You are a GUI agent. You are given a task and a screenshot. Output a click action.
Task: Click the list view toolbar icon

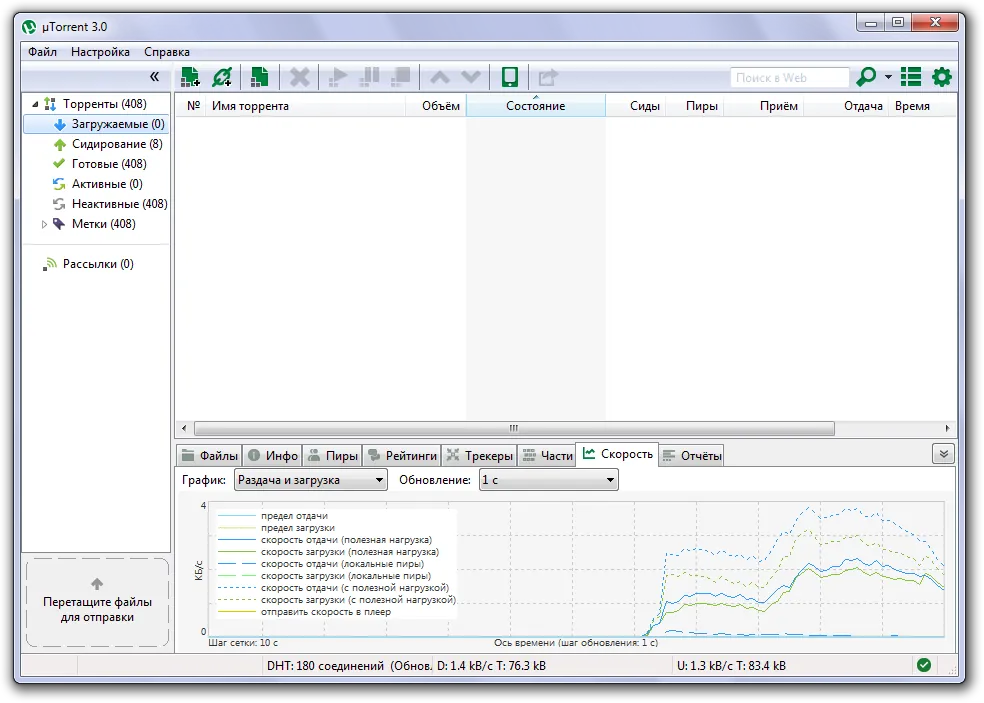pyautogui.click(x=911, y=77)
